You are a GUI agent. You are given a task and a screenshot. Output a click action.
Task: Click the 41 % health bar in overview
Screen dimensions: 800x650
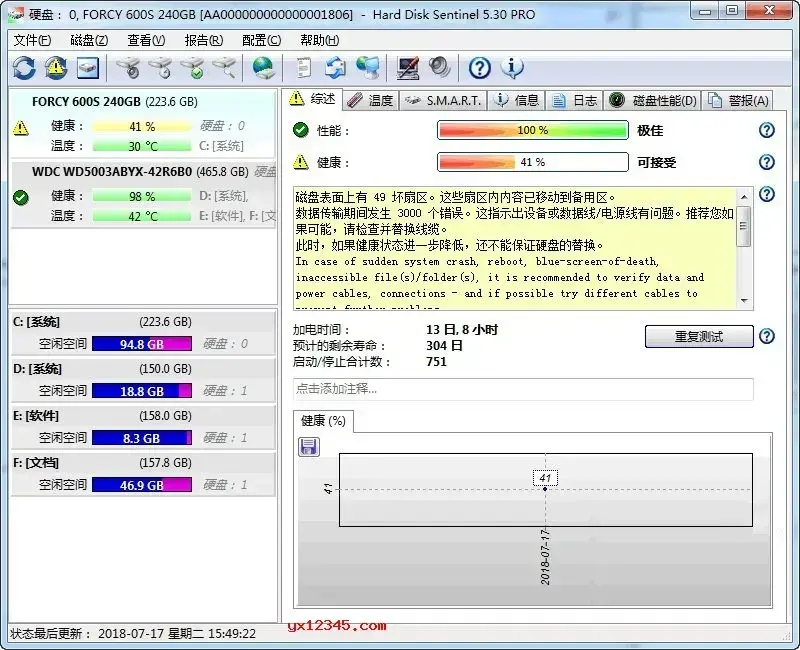coord(533,162)
